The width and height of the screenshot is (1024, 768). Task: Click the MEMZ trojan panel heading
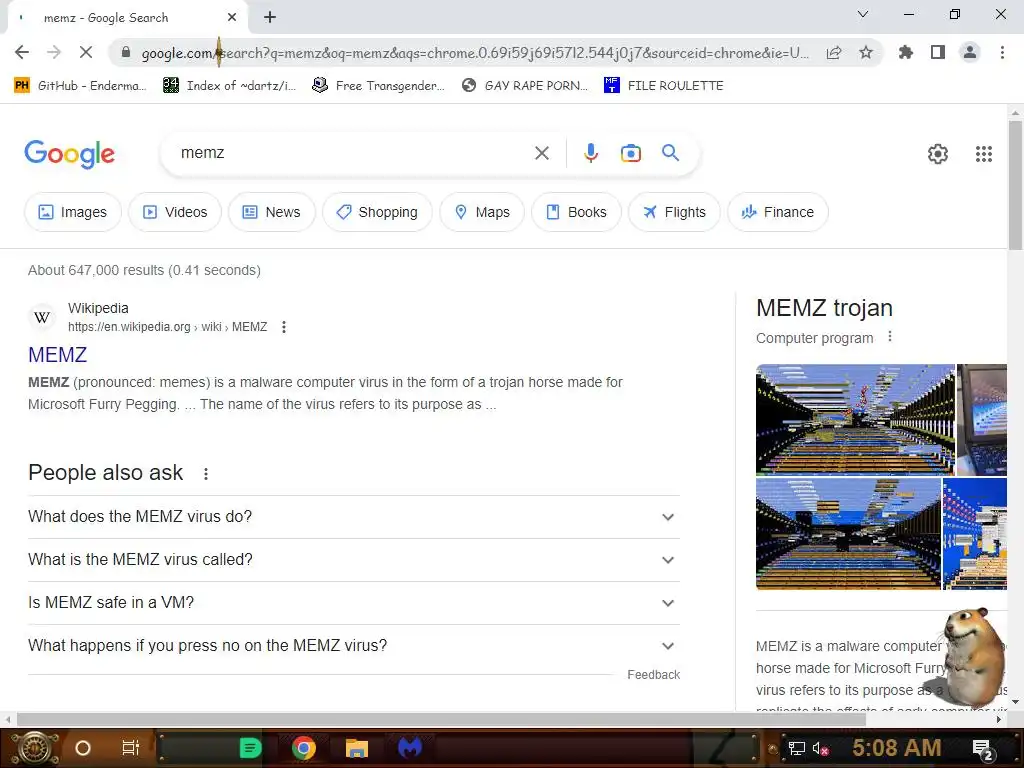pos(824,308)
